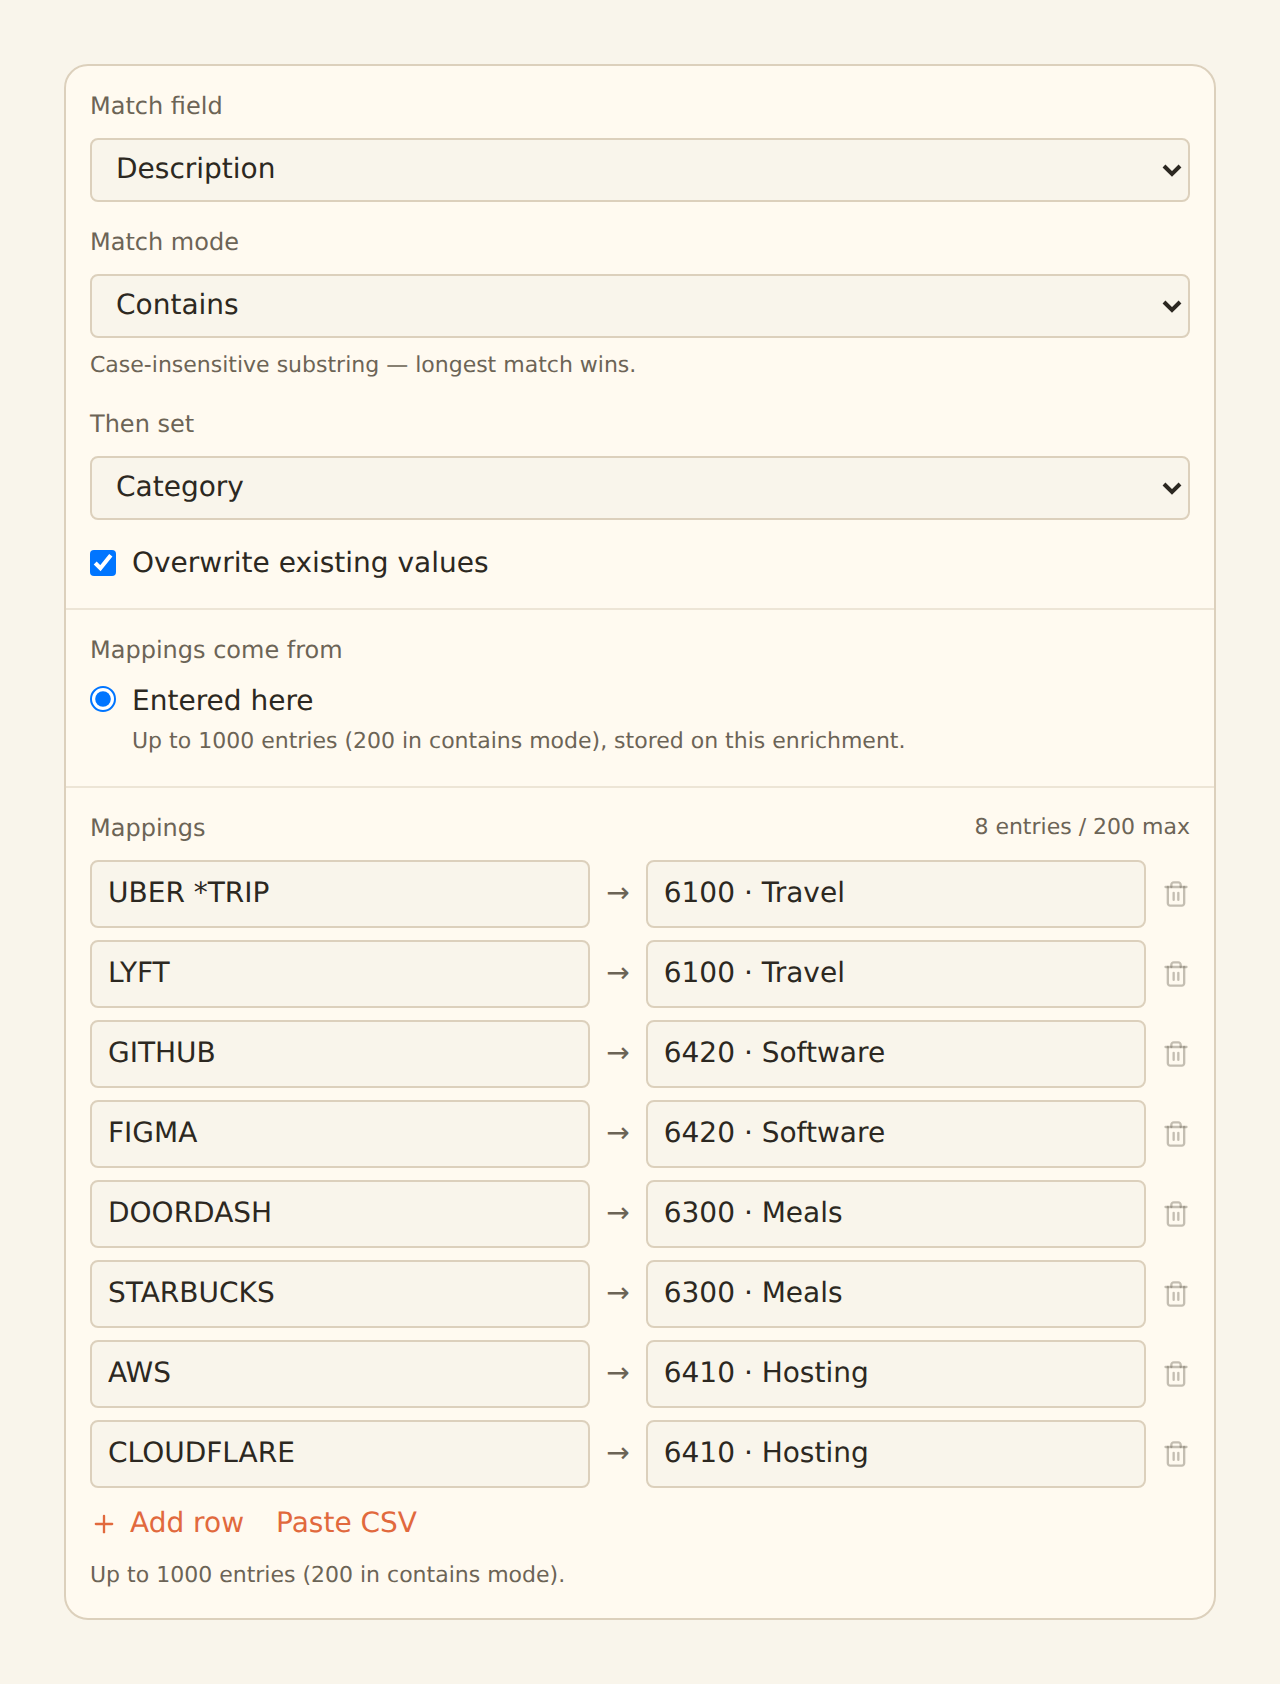Delete the FIGMA mapping row
1280x1684 pixels.
pyautogui.click(x=1176, y=1134)
